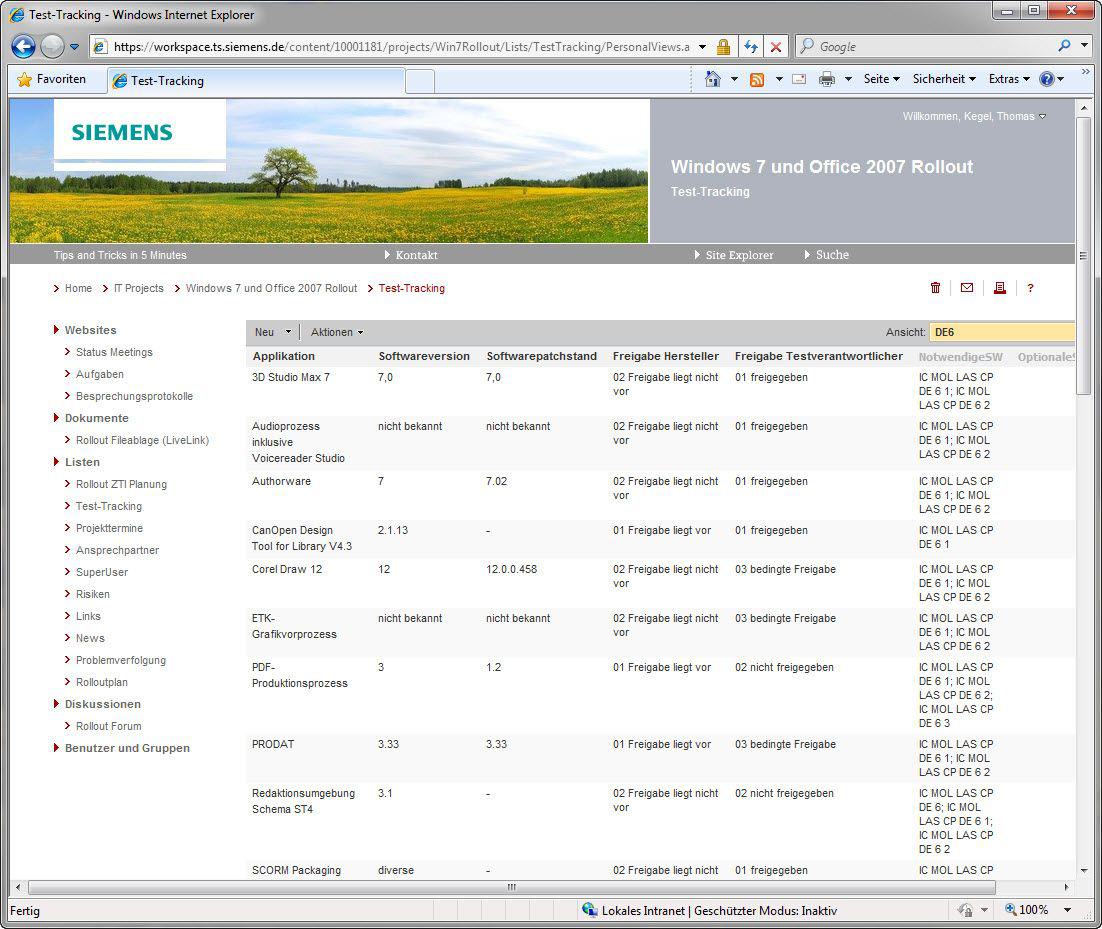Click the red envelope mail icon
Image resolution: width=1102 pixels, height=929 pixels.
pos(967,288)
